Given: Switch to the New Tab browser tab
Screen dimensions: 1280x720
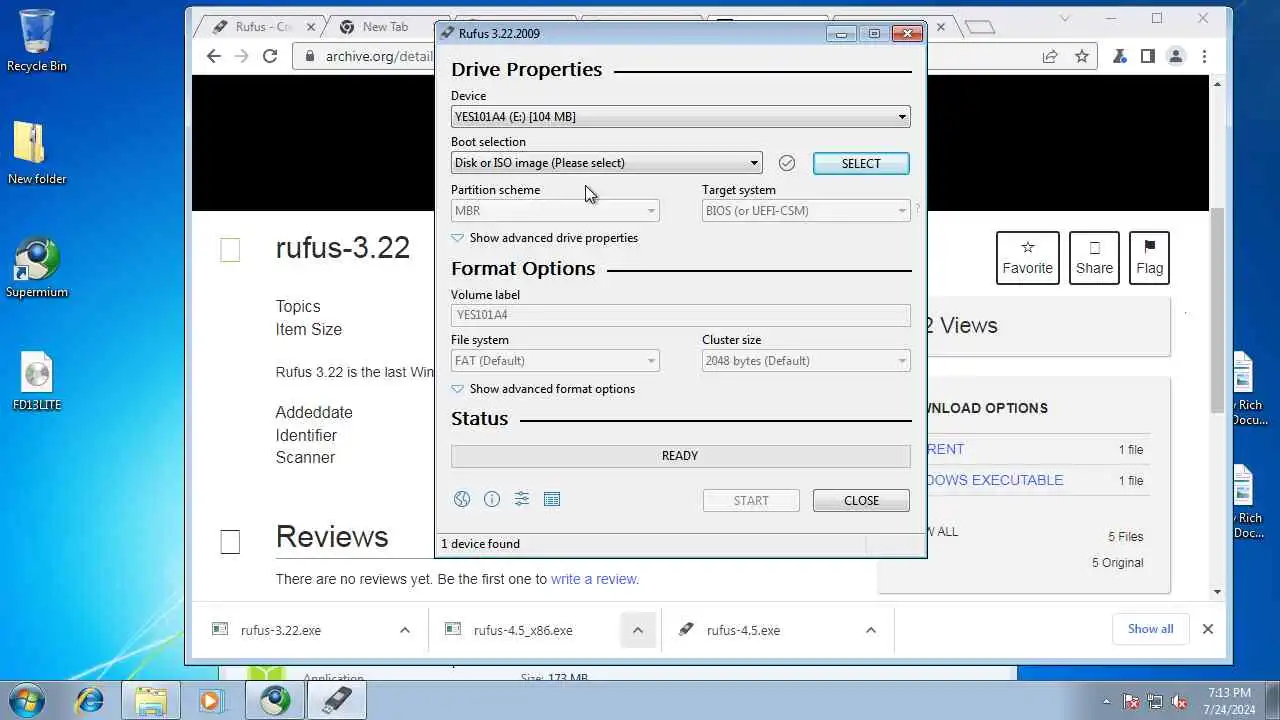Looking at the screenshot, I should tap(385, 27).
